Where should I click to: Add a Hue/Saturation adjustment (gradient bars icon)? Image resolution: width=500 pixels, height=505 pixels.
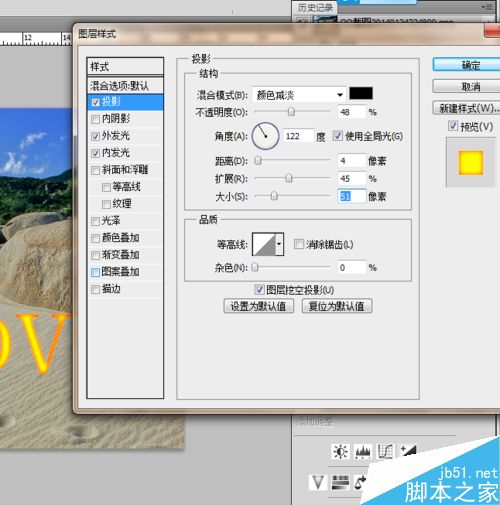340,482
